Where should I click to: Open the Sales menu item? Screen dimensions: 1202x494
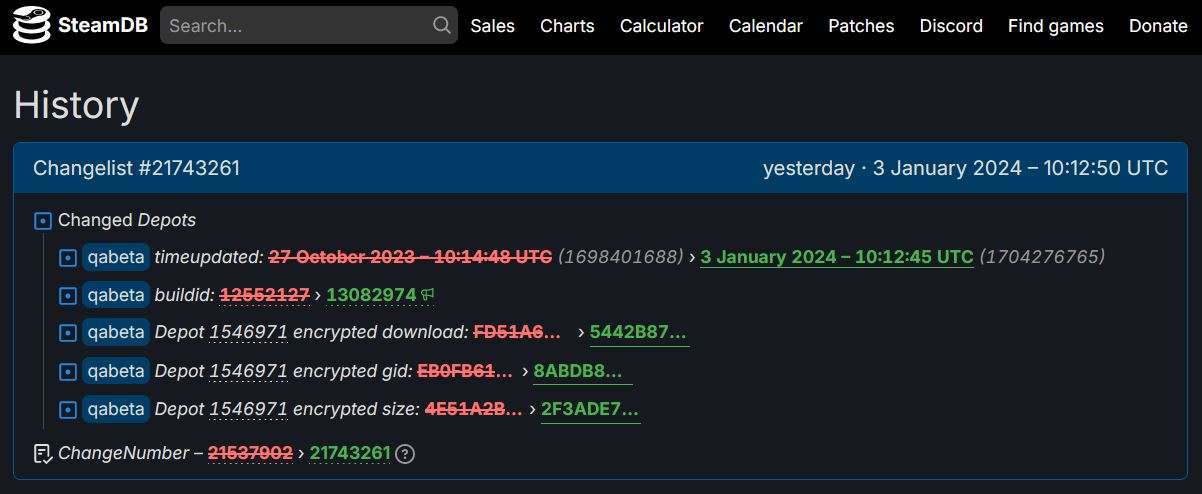493,26
